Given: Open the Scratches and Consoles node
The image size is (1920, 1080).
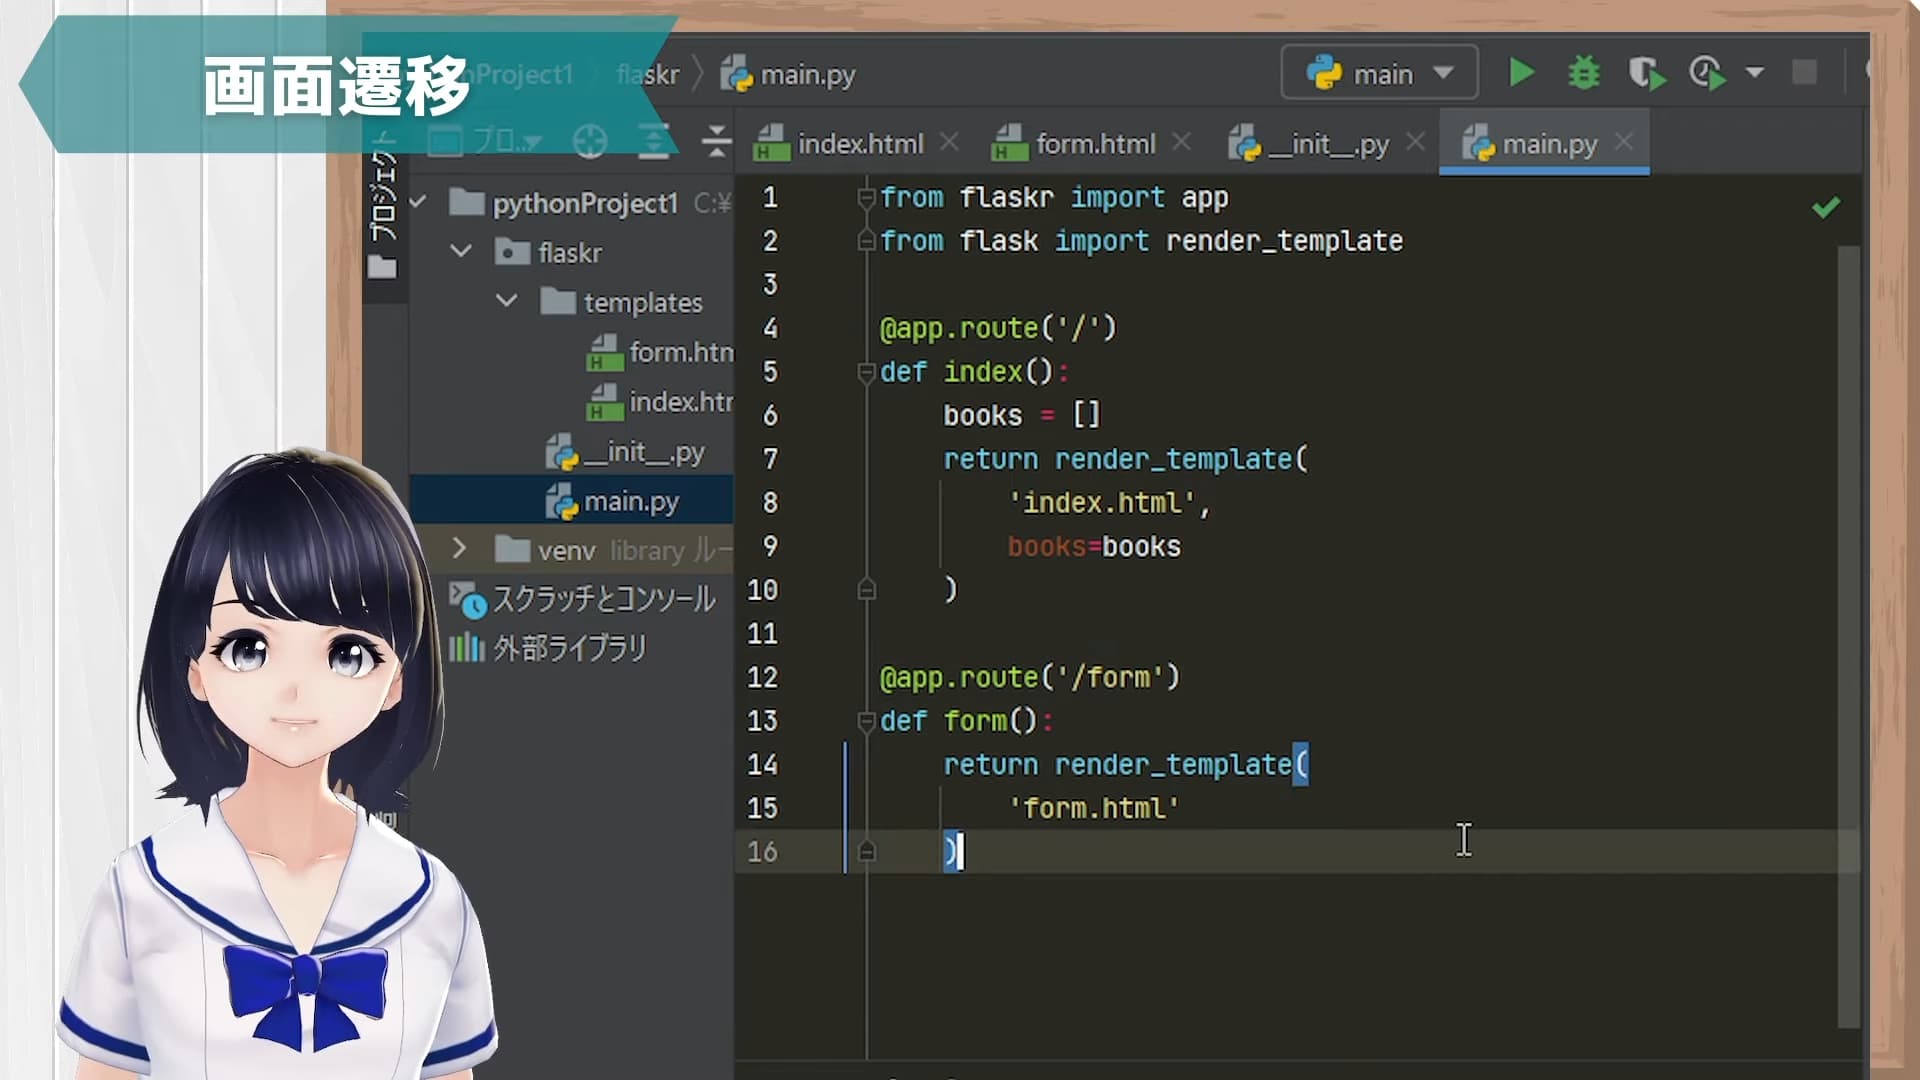Looking at the screenshot, I should pyautogui.click(x=603, y=599).
